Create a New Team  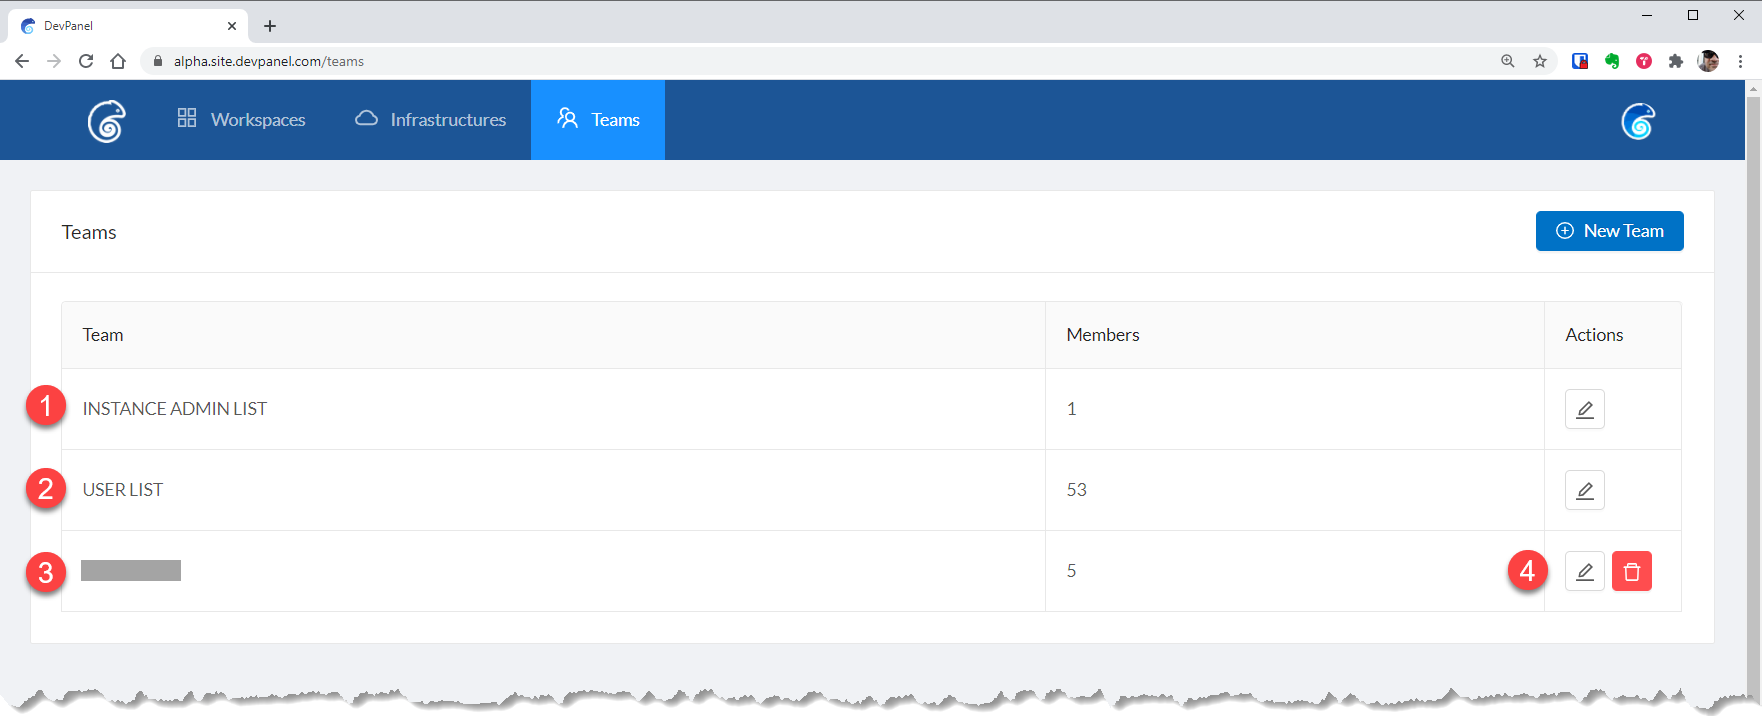[x=1609, y=231]
